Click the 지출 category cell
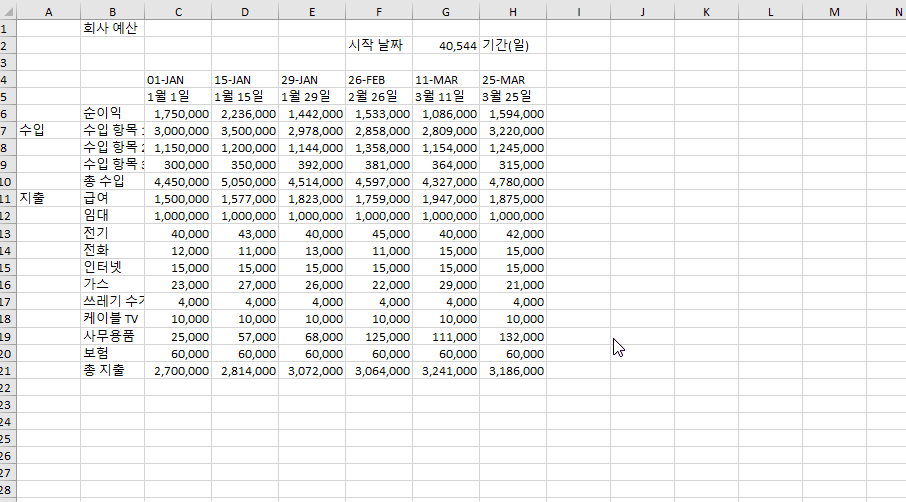The height and width of the screenshot is (502, 906). (x=49, y=199)
